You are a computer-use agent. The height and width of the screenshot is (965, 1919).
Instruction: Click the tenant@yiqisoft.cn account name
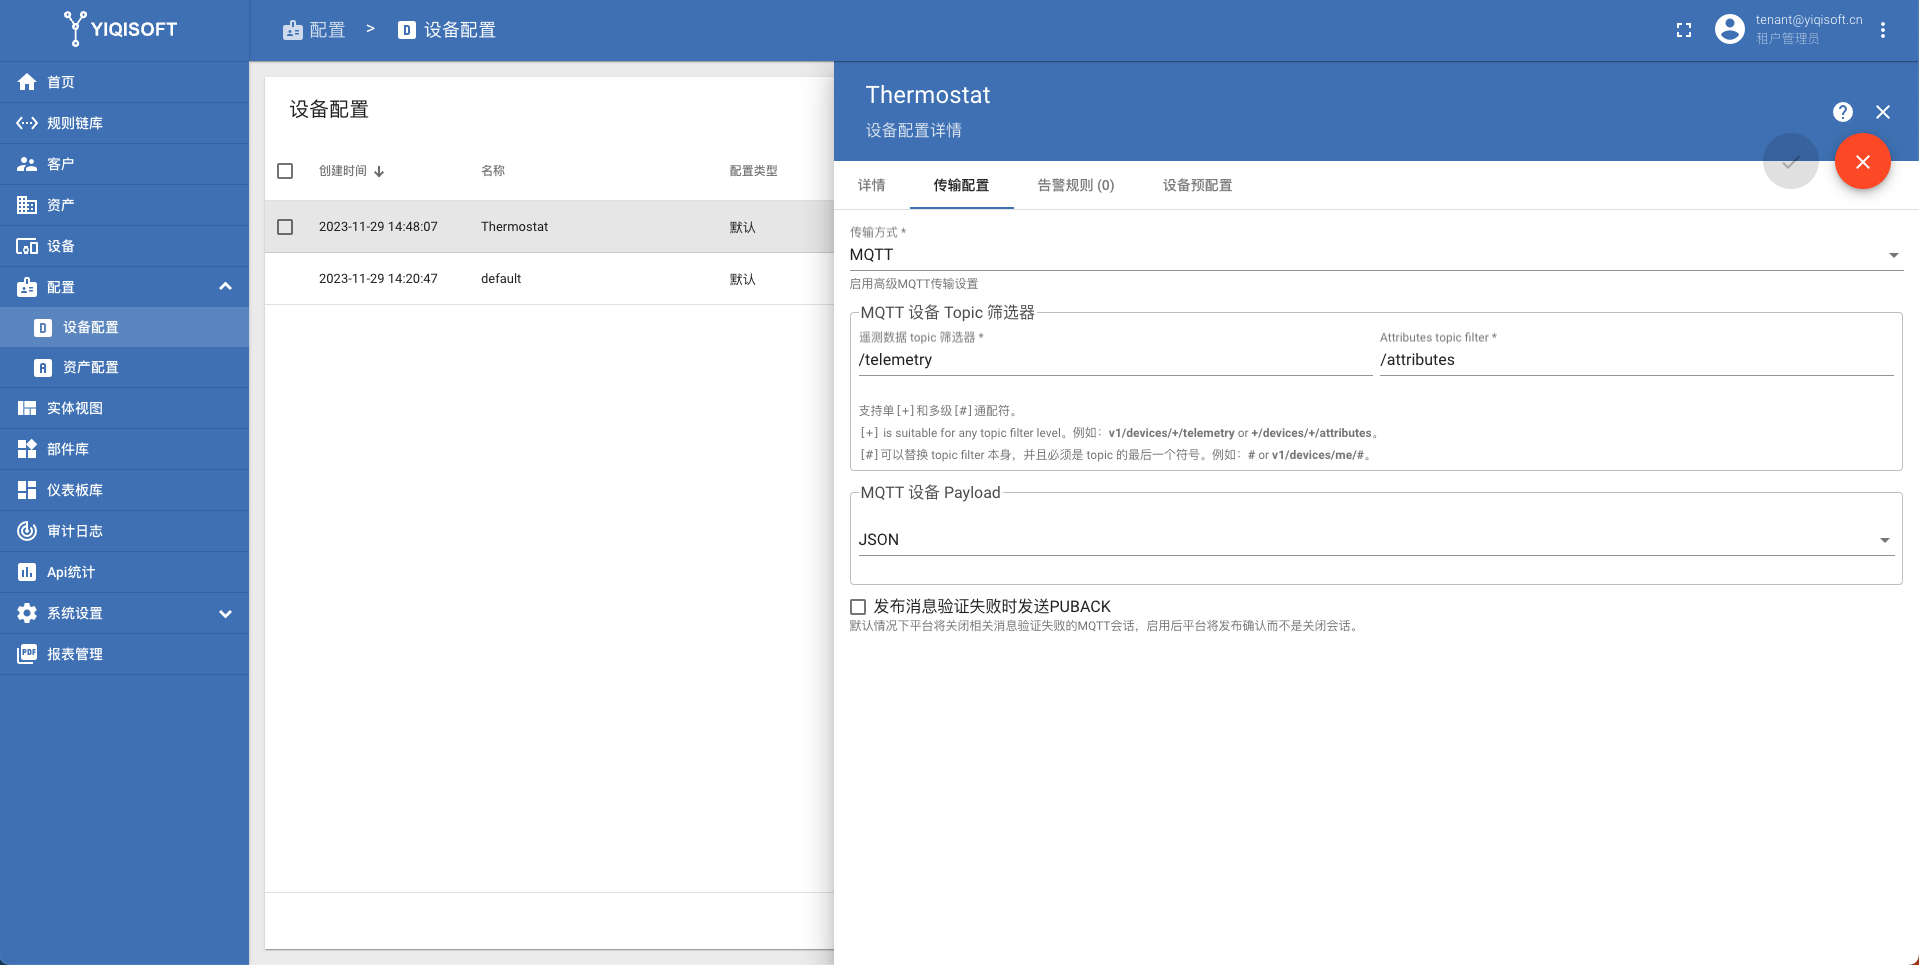coord(1809,20)
